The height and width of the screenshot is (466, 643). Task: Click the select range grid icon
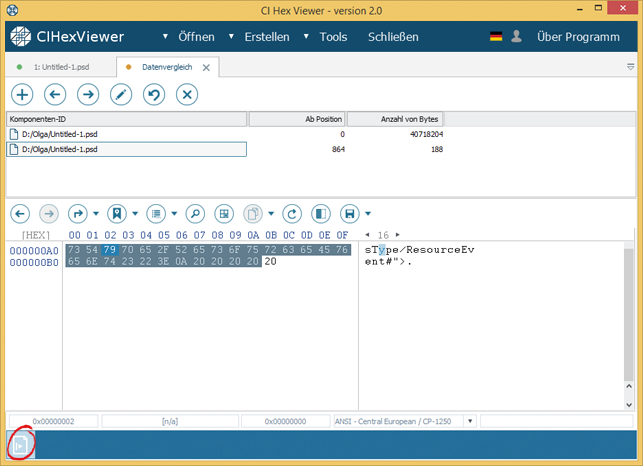pyautogui.click(x=224, y=214)
